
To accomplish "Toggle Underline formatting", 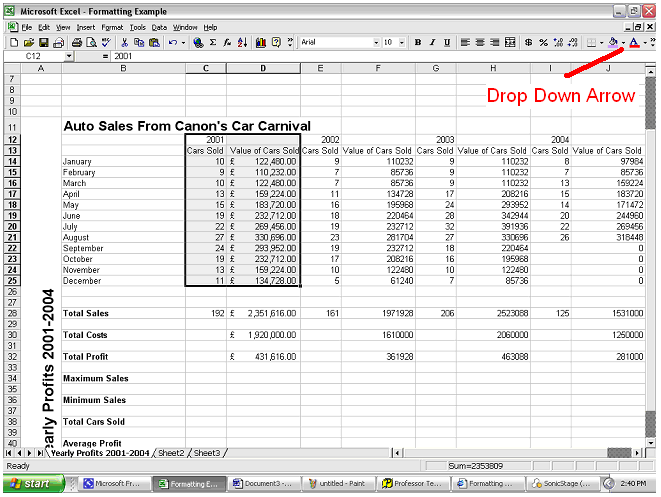I will (x=447, y=43).
